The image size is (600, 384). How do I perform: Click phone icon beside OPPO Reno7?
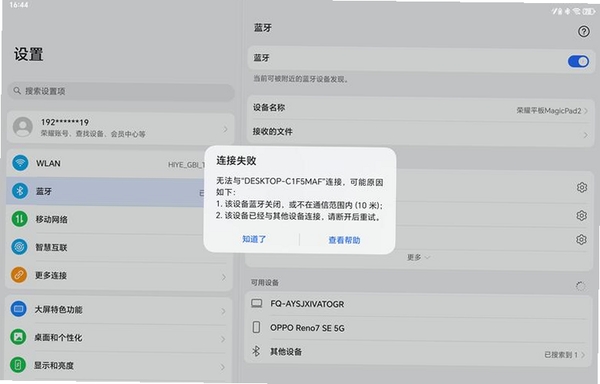[x=256, y=327]
